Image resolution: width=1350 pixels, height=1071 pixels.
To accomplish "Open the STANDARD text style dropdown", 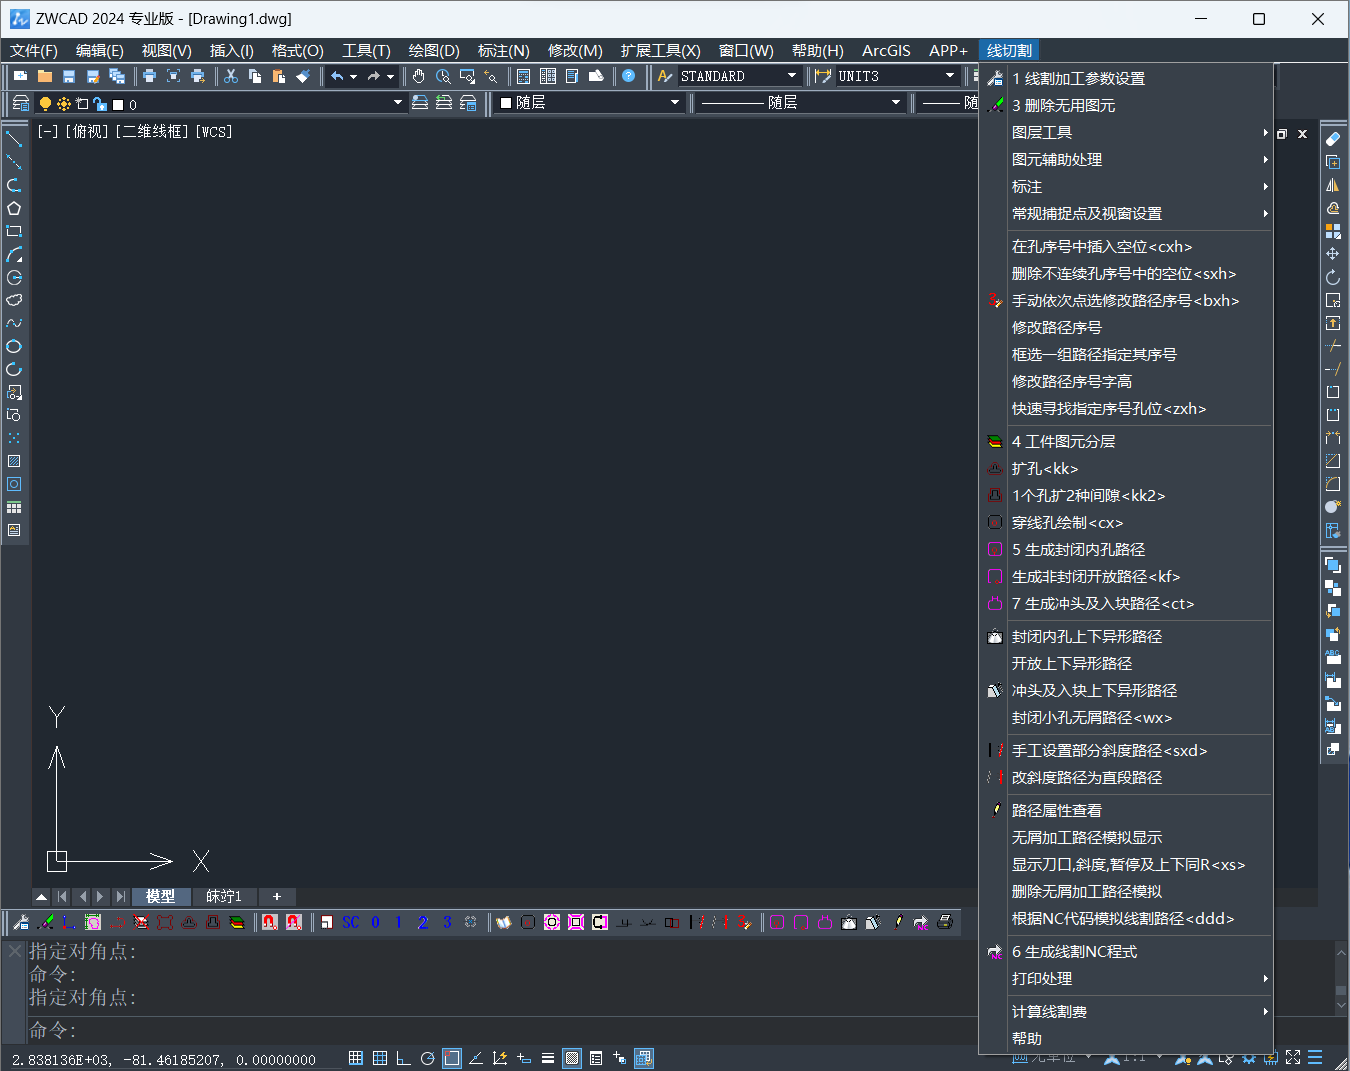I will pyautogui.click(x=792, y=76).
